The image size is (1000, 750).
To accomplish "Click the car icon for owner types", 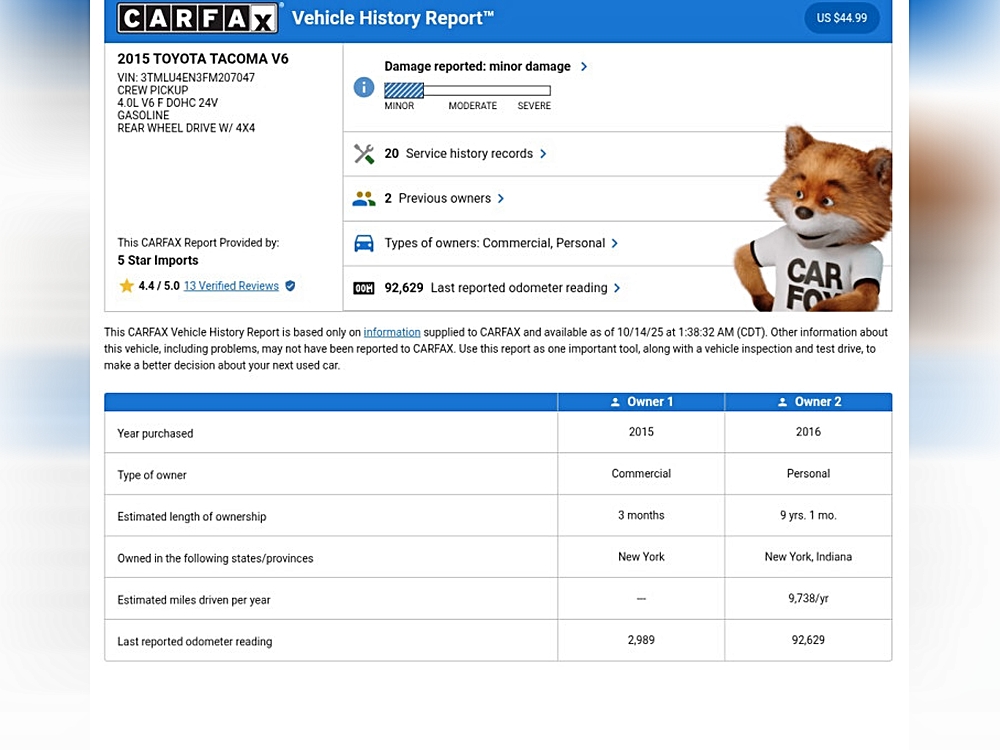I will pyautogui.click(x=364, y=243).
